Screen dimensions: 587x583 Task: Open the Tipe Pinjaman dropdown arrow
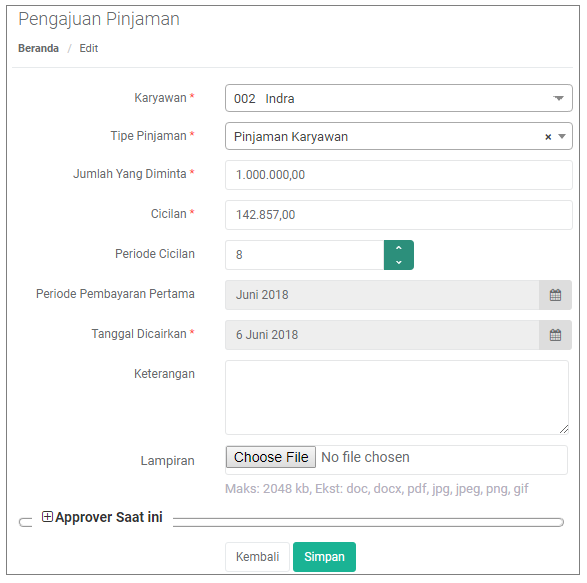[x=562, y=136]
